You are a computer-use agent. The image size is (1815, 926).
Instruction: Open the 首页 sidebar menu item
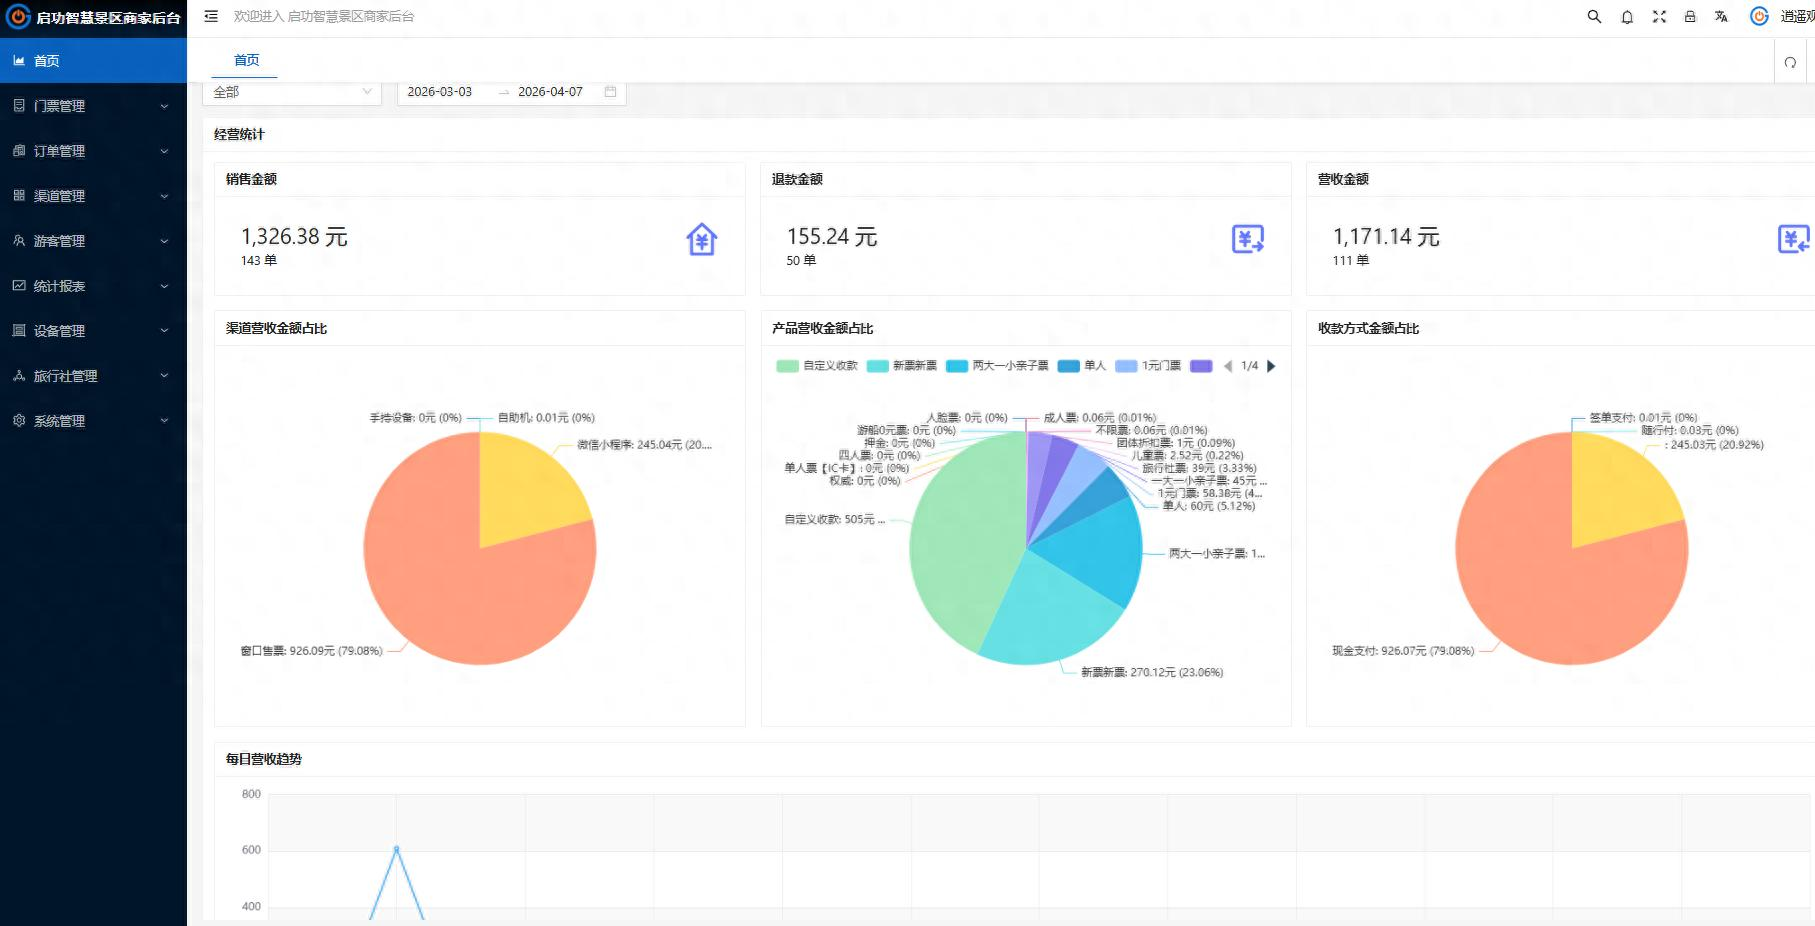pos(93,61)
